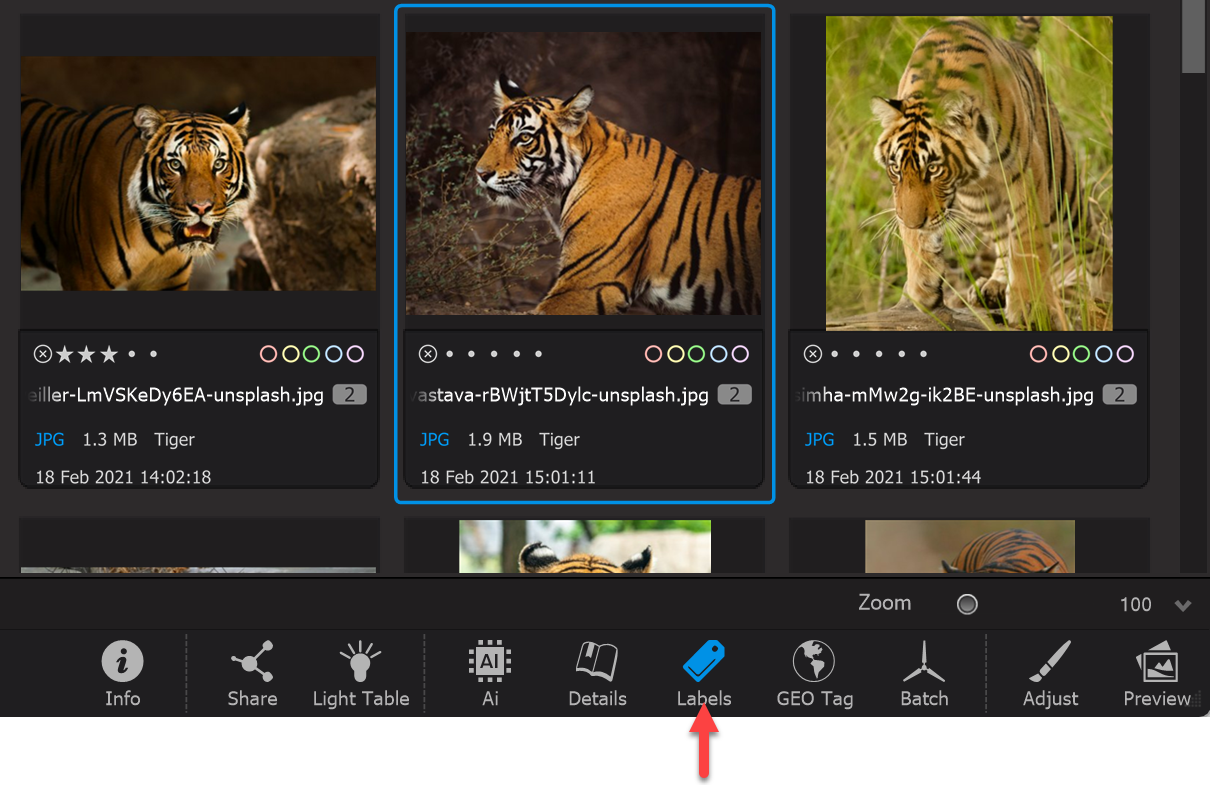Toggle green label on vastava-rBWjtT5Dylc photo
The height and width of the screenshot is (785, 1210).
coord(696,354)
